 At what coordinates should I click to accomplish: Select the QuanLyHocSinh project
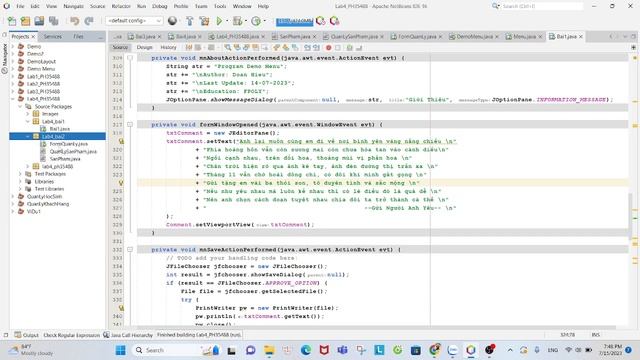[44, 196]
